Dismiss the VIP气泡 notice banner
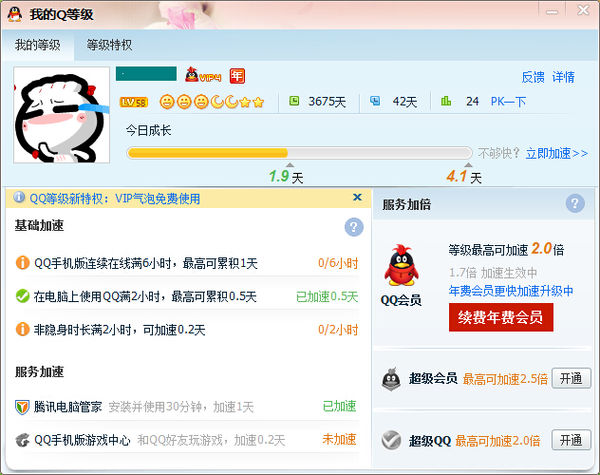 [357, 198]
